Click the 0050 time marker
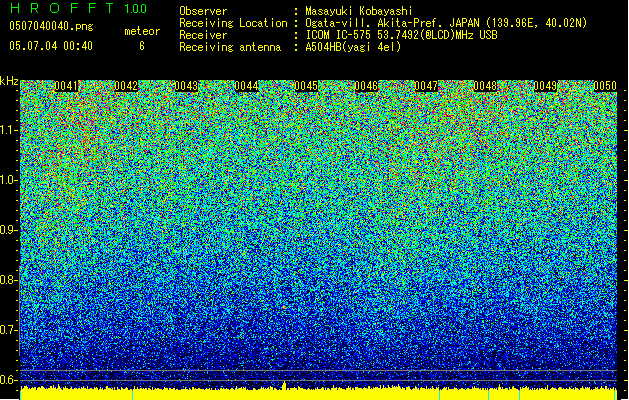The height and width of the screenshot is (400, 629). coord(605,86)
